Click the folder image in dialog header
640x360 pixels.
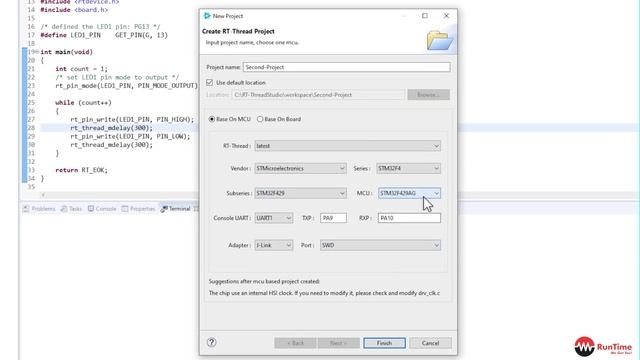pyautogui.click(x=440, y=40)
